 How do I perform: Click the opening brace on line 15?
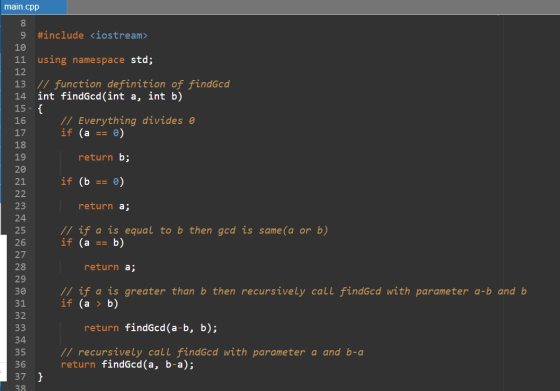tap(40, 109)
